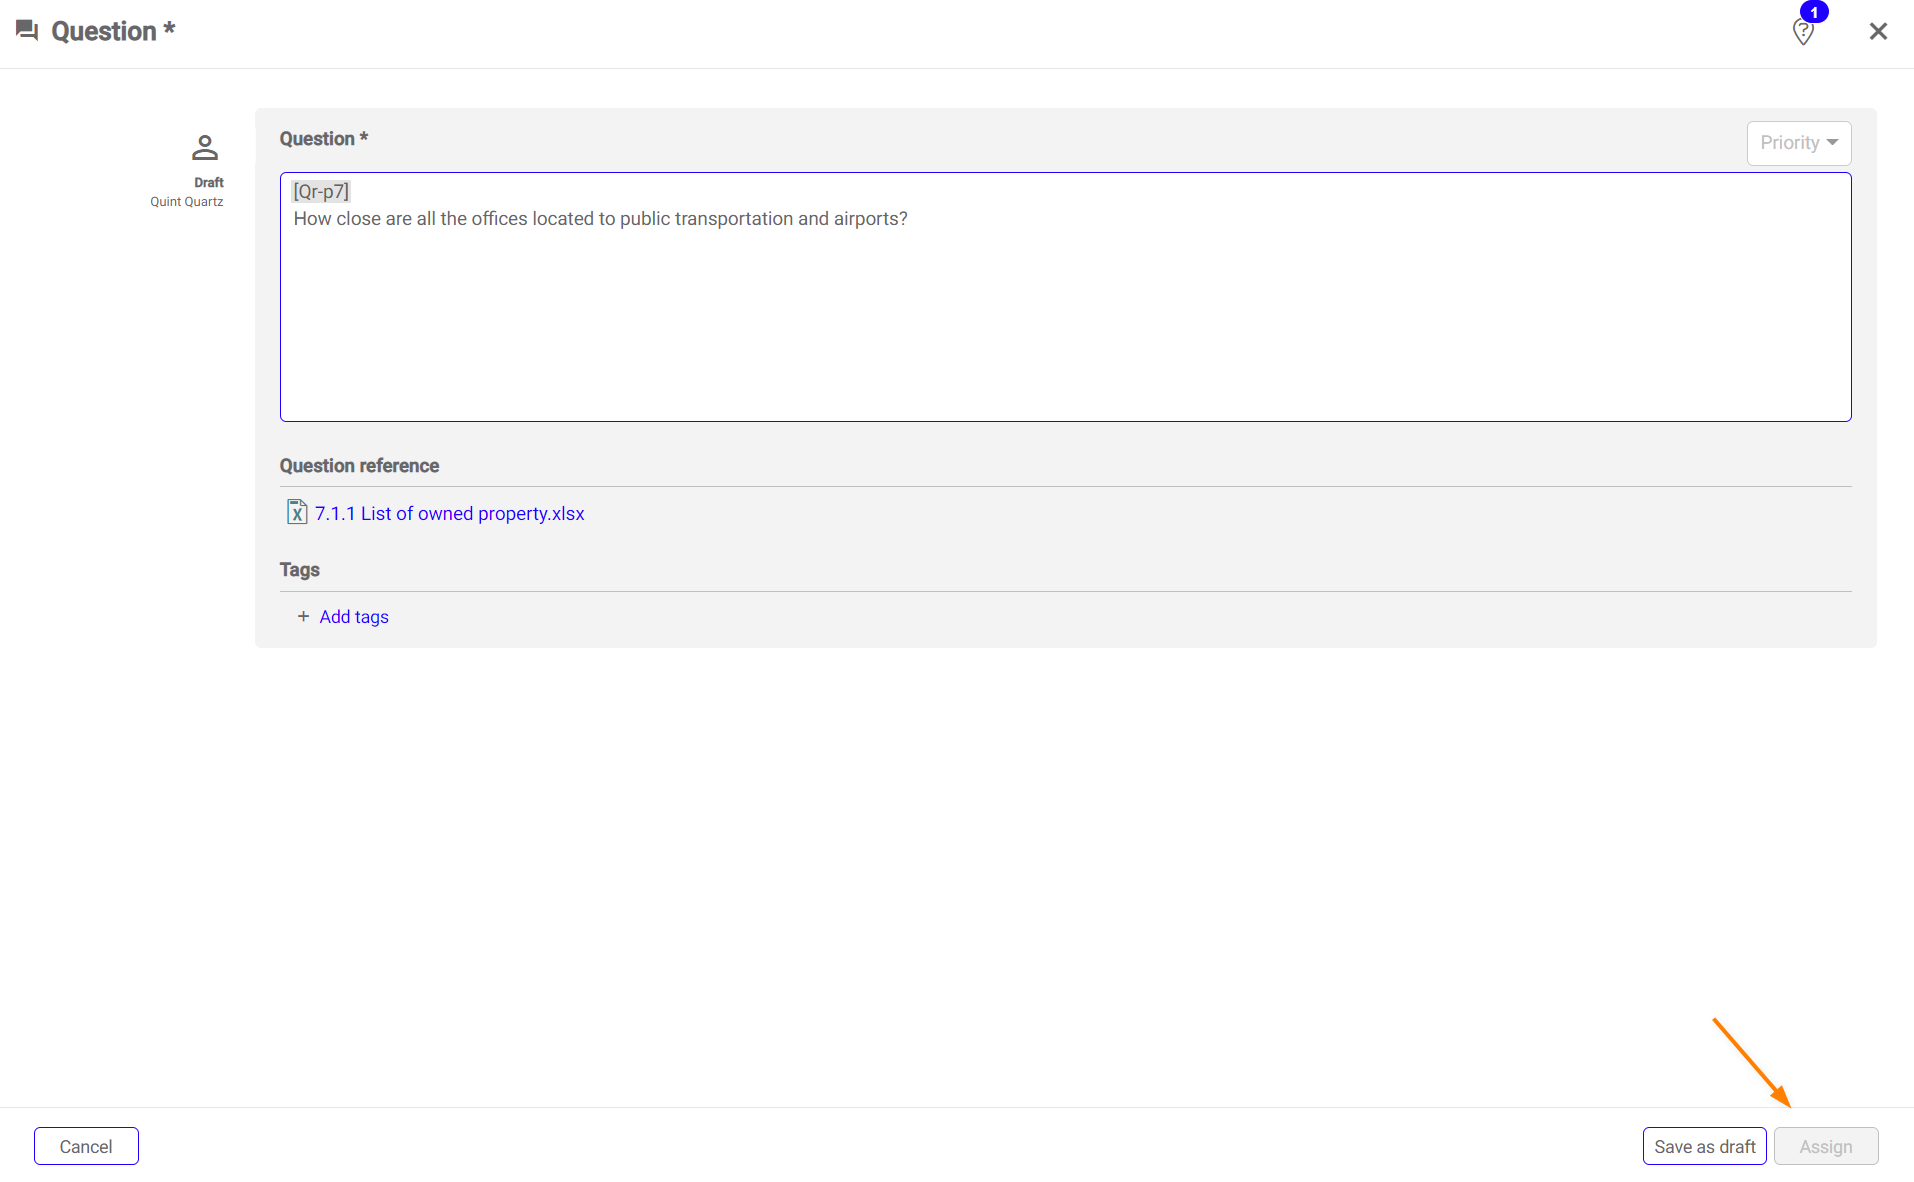
Task: Click the plus icon beside Add tags
Action: pos(303,616)
